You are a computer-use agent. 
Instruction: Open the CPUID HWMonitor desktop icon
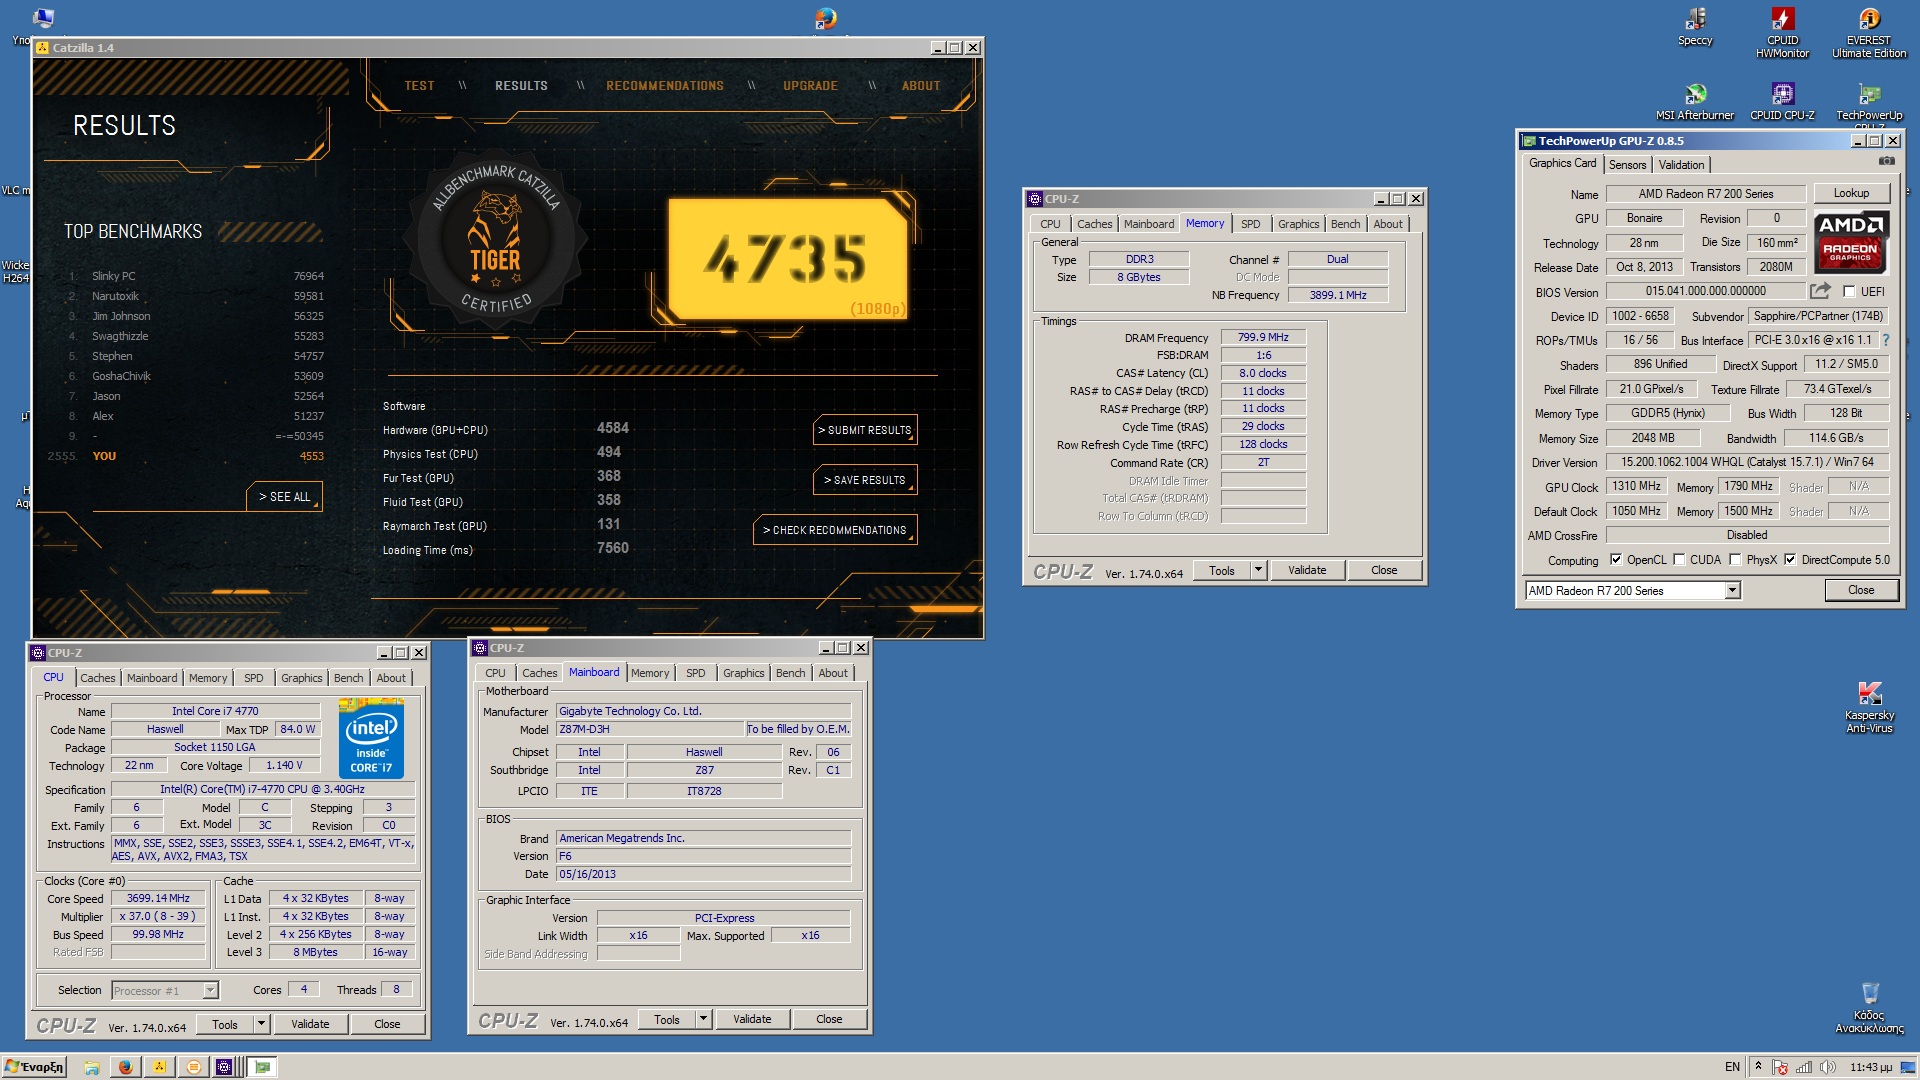pyautogui.click(x=1782, y=32)
